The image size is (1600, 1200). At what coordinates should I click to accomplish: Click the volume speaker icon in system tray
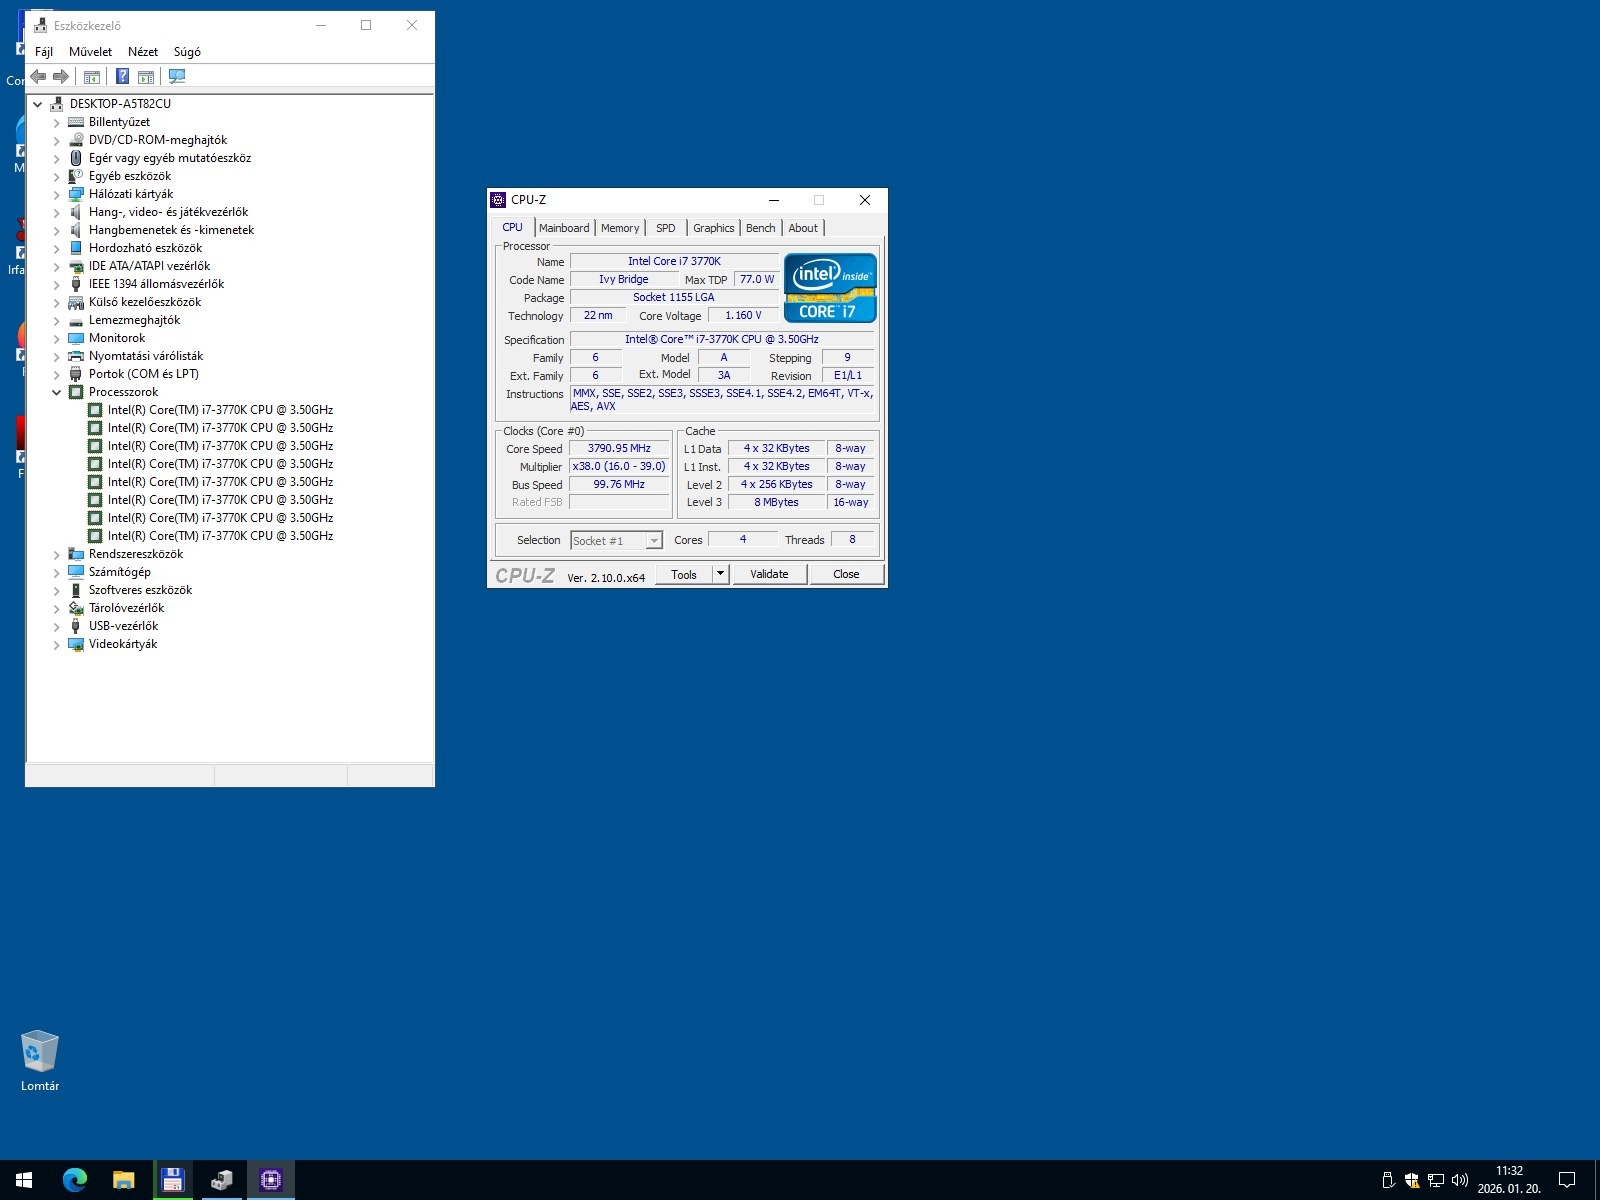tap(1459, 1180)
